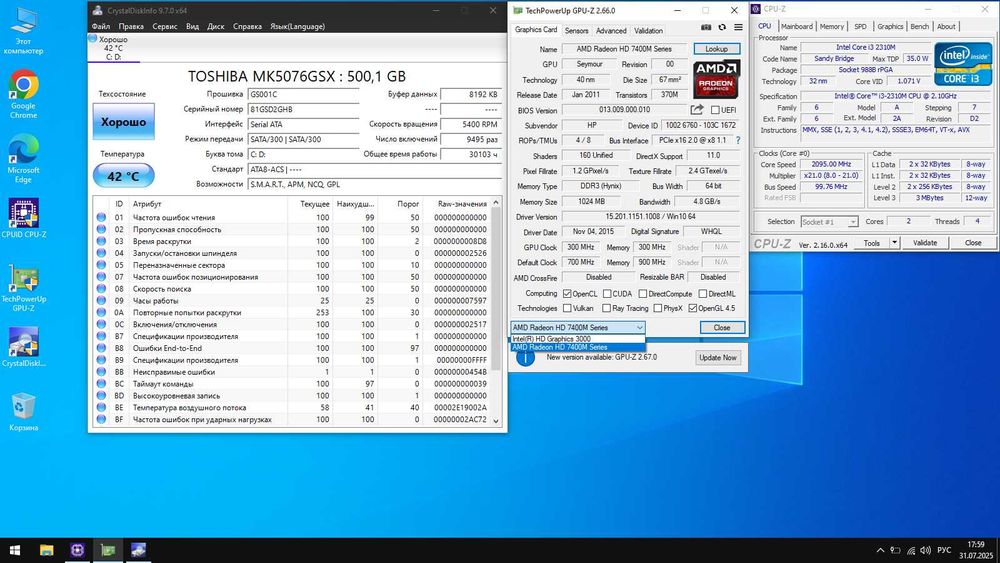The image size is (1000, 563).
Task: Open the Язык(Language) menu
Action: 297,27
